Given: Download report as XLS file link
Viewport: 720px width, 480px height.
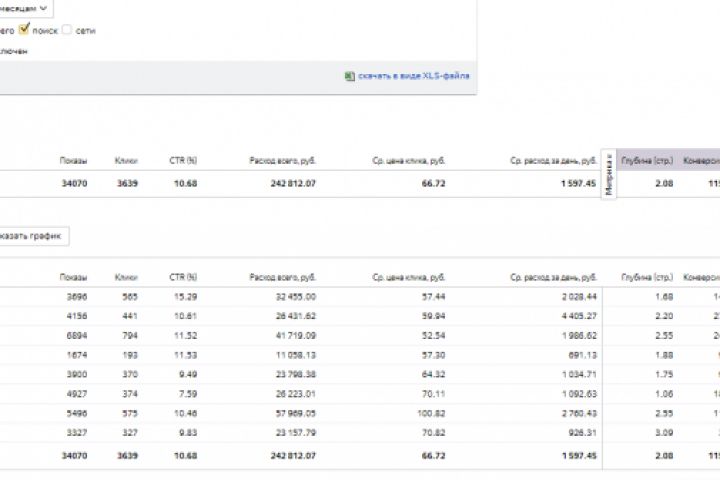Looking at the screenshot, I should coord(414,75).
